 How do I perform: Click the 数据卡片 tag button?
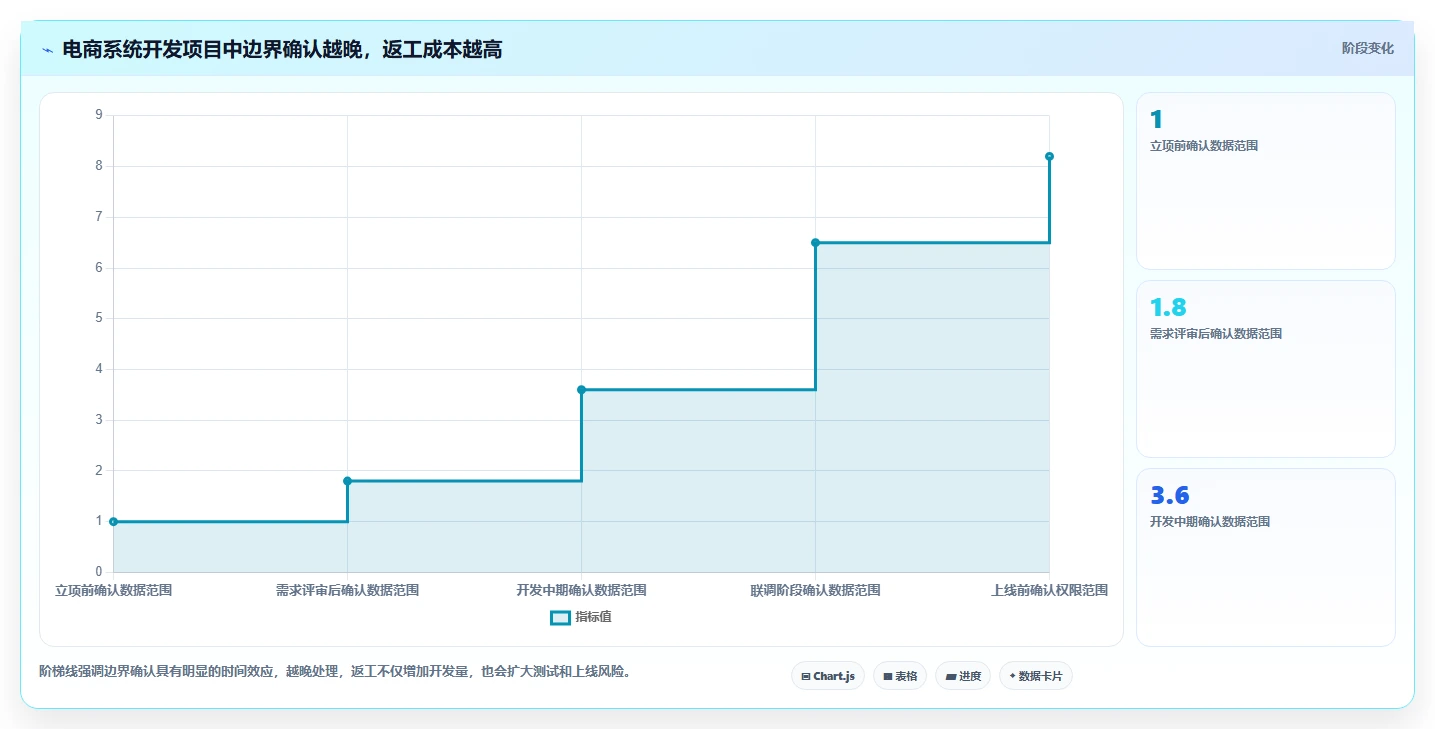coord(1035,676)
